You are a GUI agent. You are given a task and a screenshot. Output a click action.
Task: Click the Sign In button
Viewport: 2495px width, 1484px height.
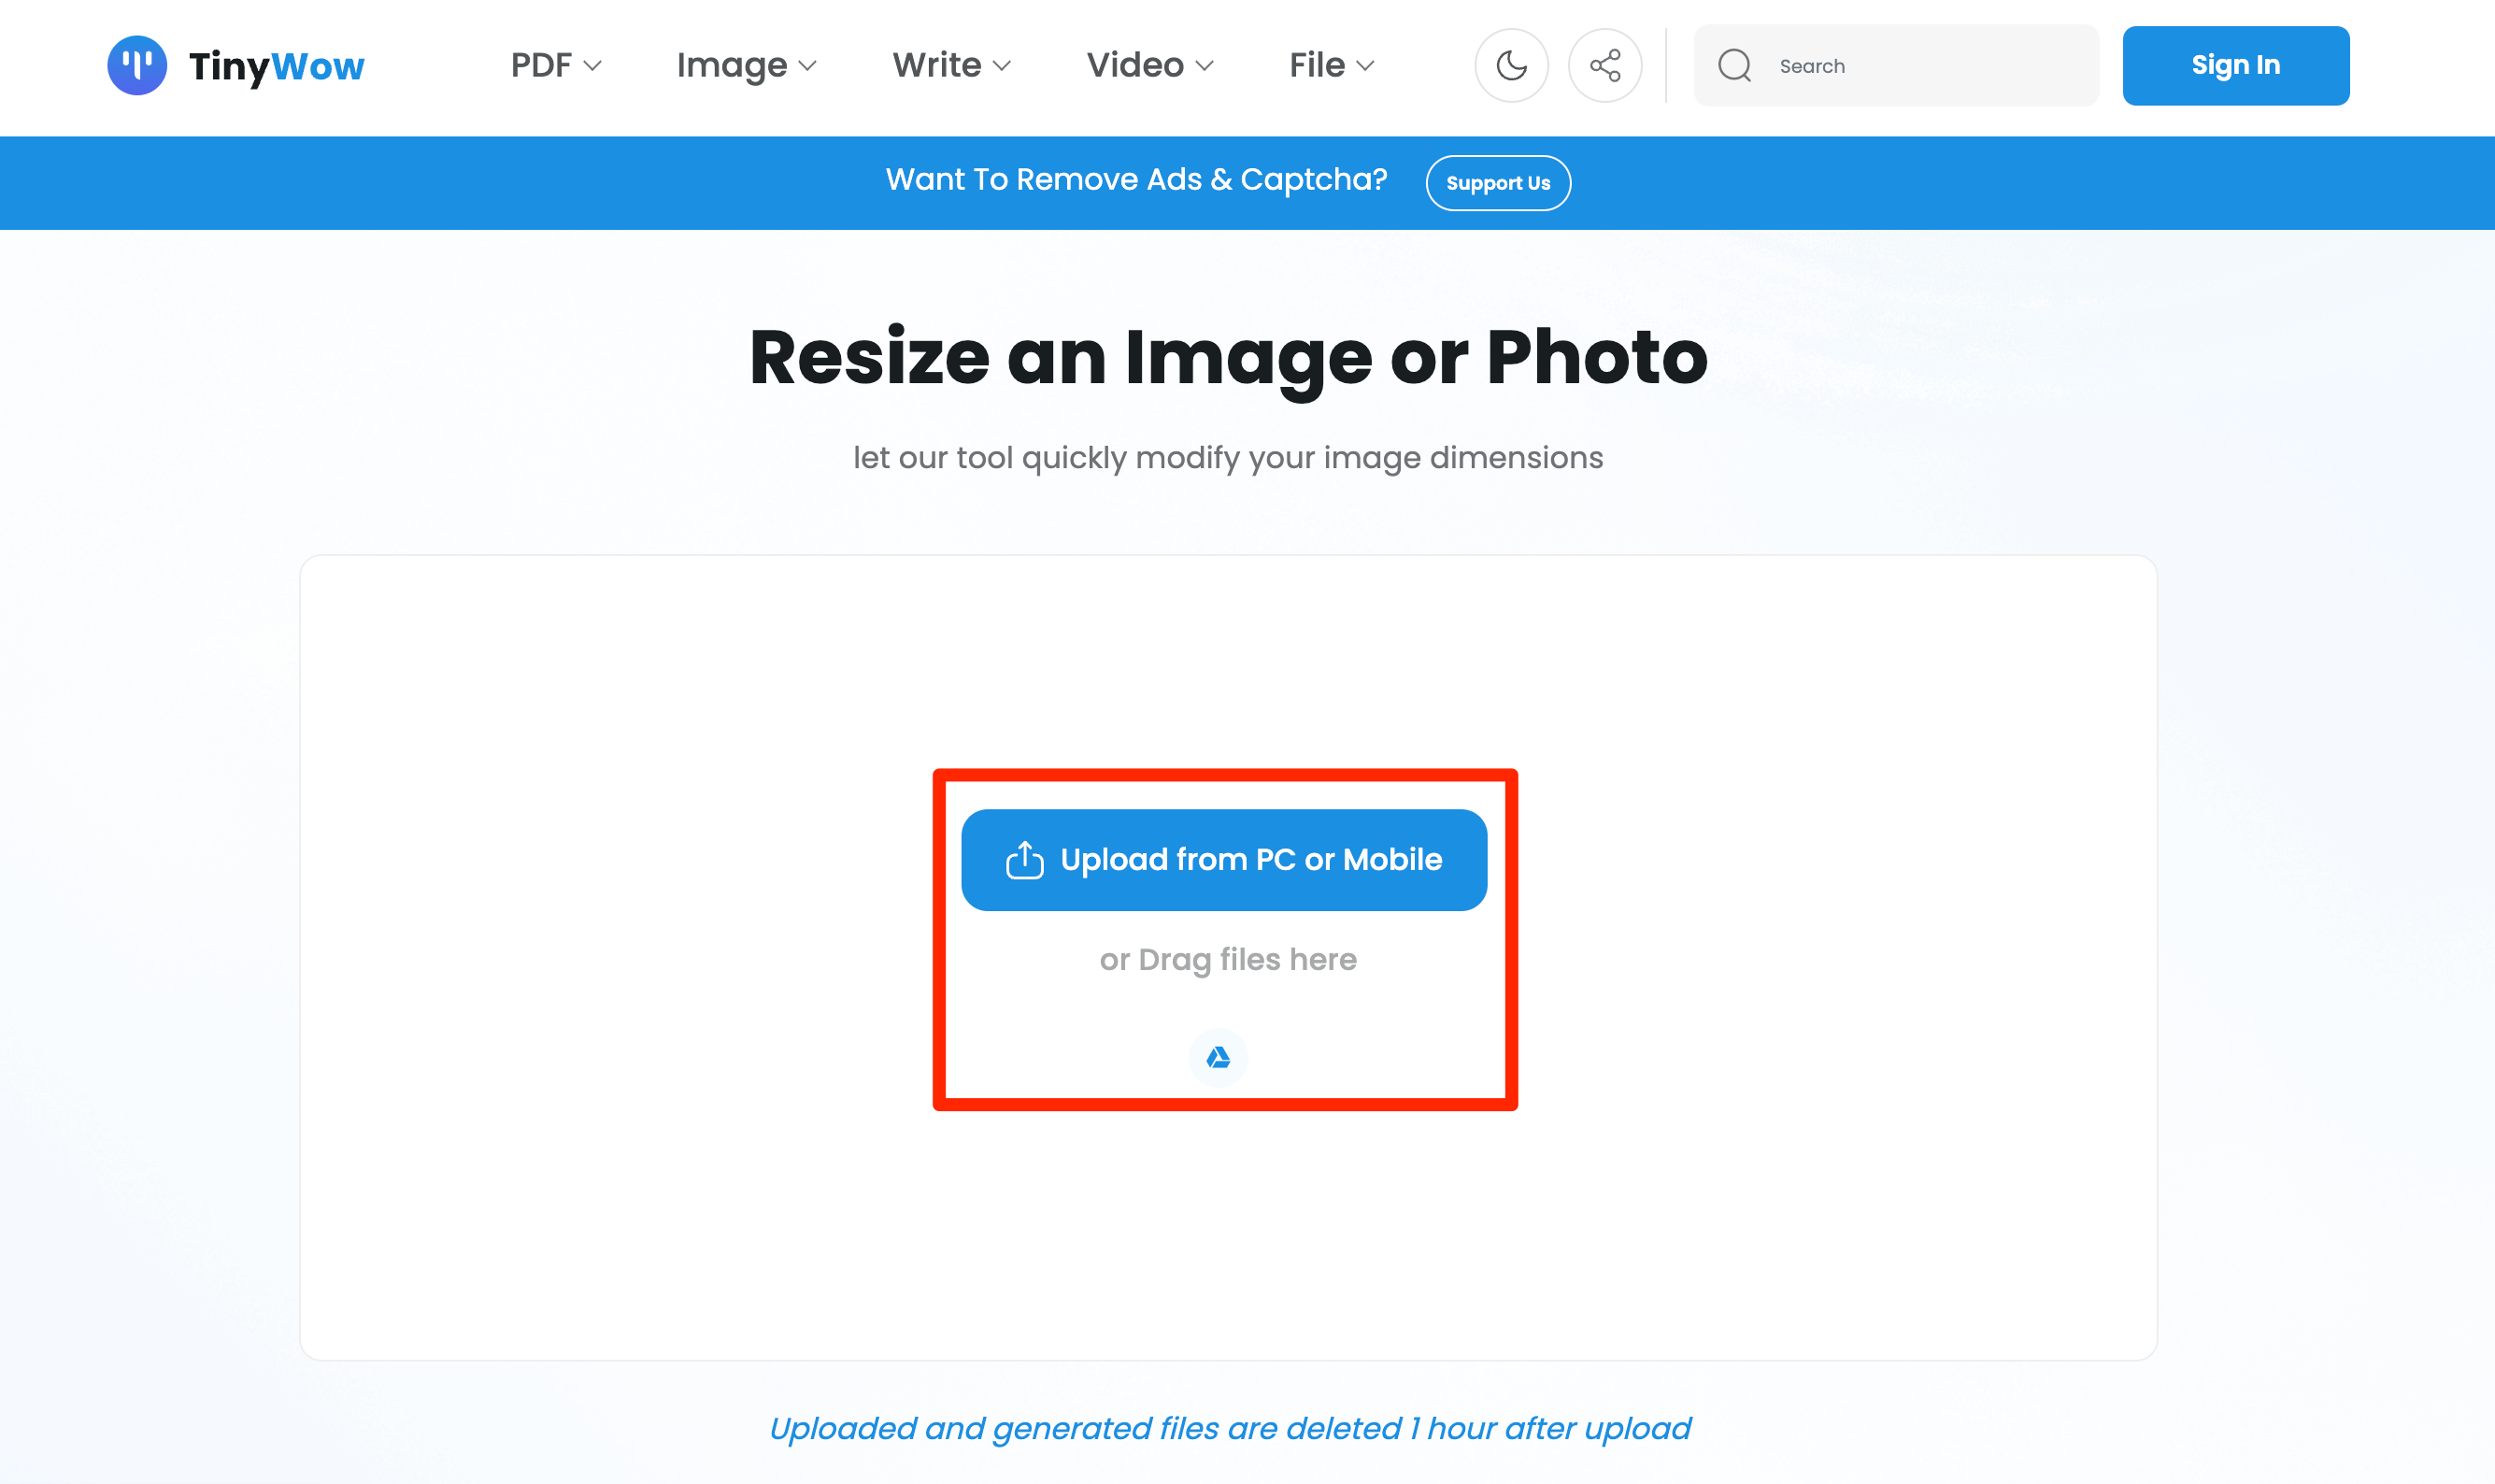[x=2235, y=66]
